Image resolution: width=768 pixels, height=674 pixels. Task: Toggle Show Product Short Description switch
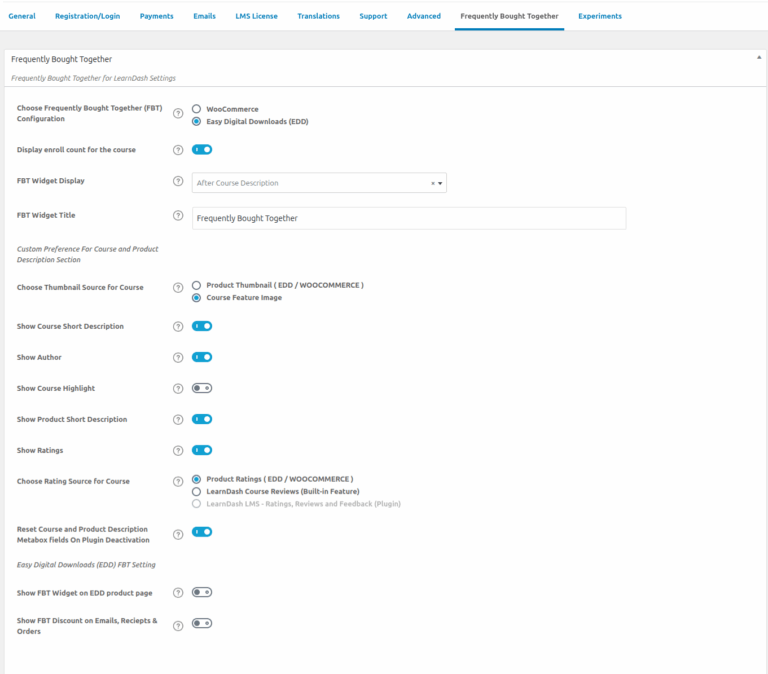point(202,419)
